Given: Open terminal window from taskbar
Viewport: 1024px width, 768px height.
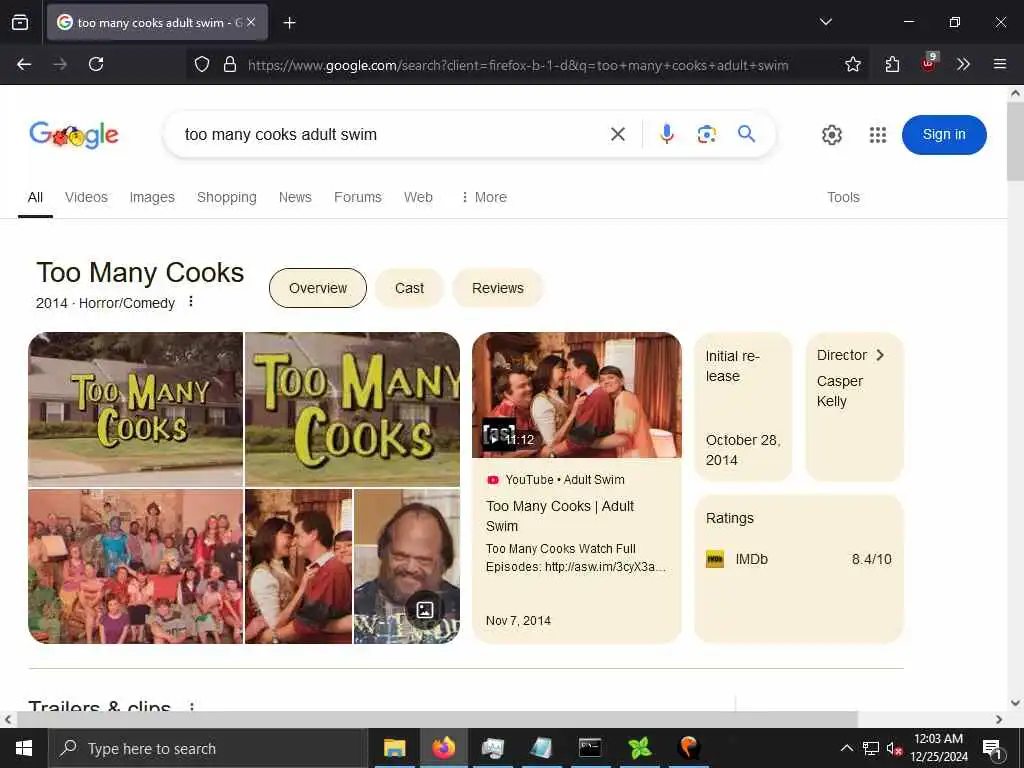Looking at the screenshot, I should tap(590, 748).
